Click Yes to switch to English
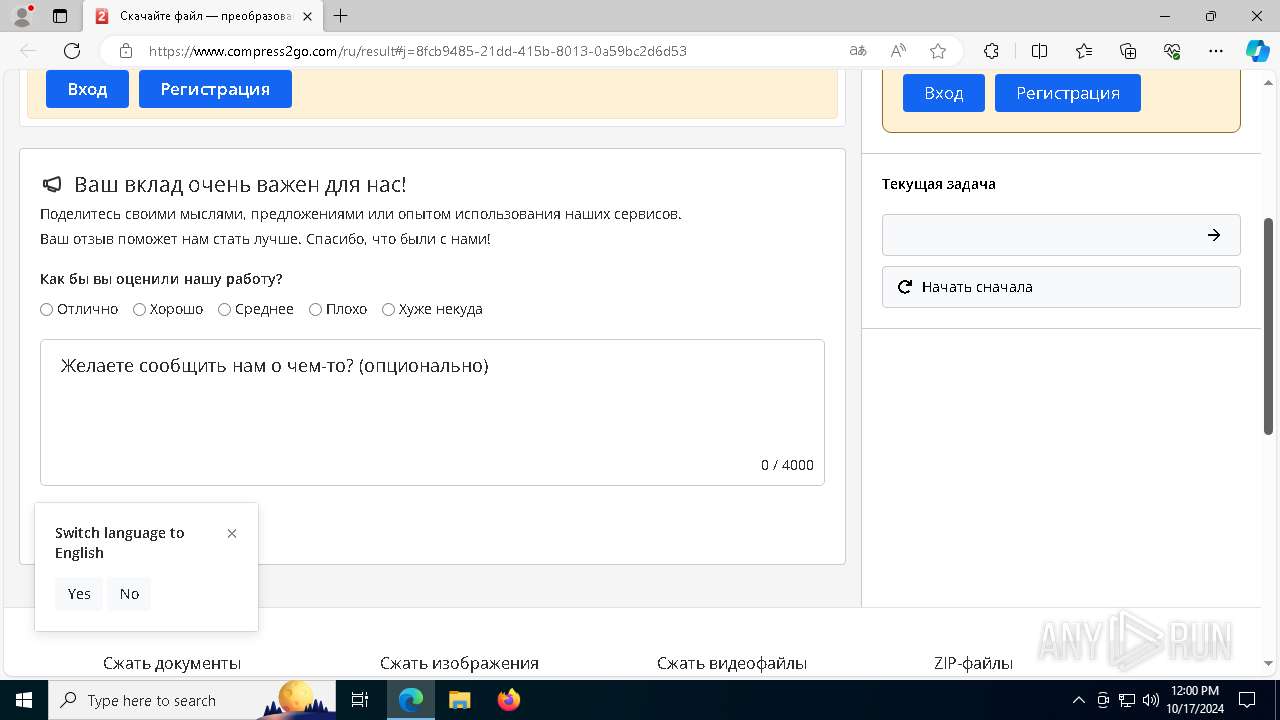 pyautogui.click(x=79, y=594)
